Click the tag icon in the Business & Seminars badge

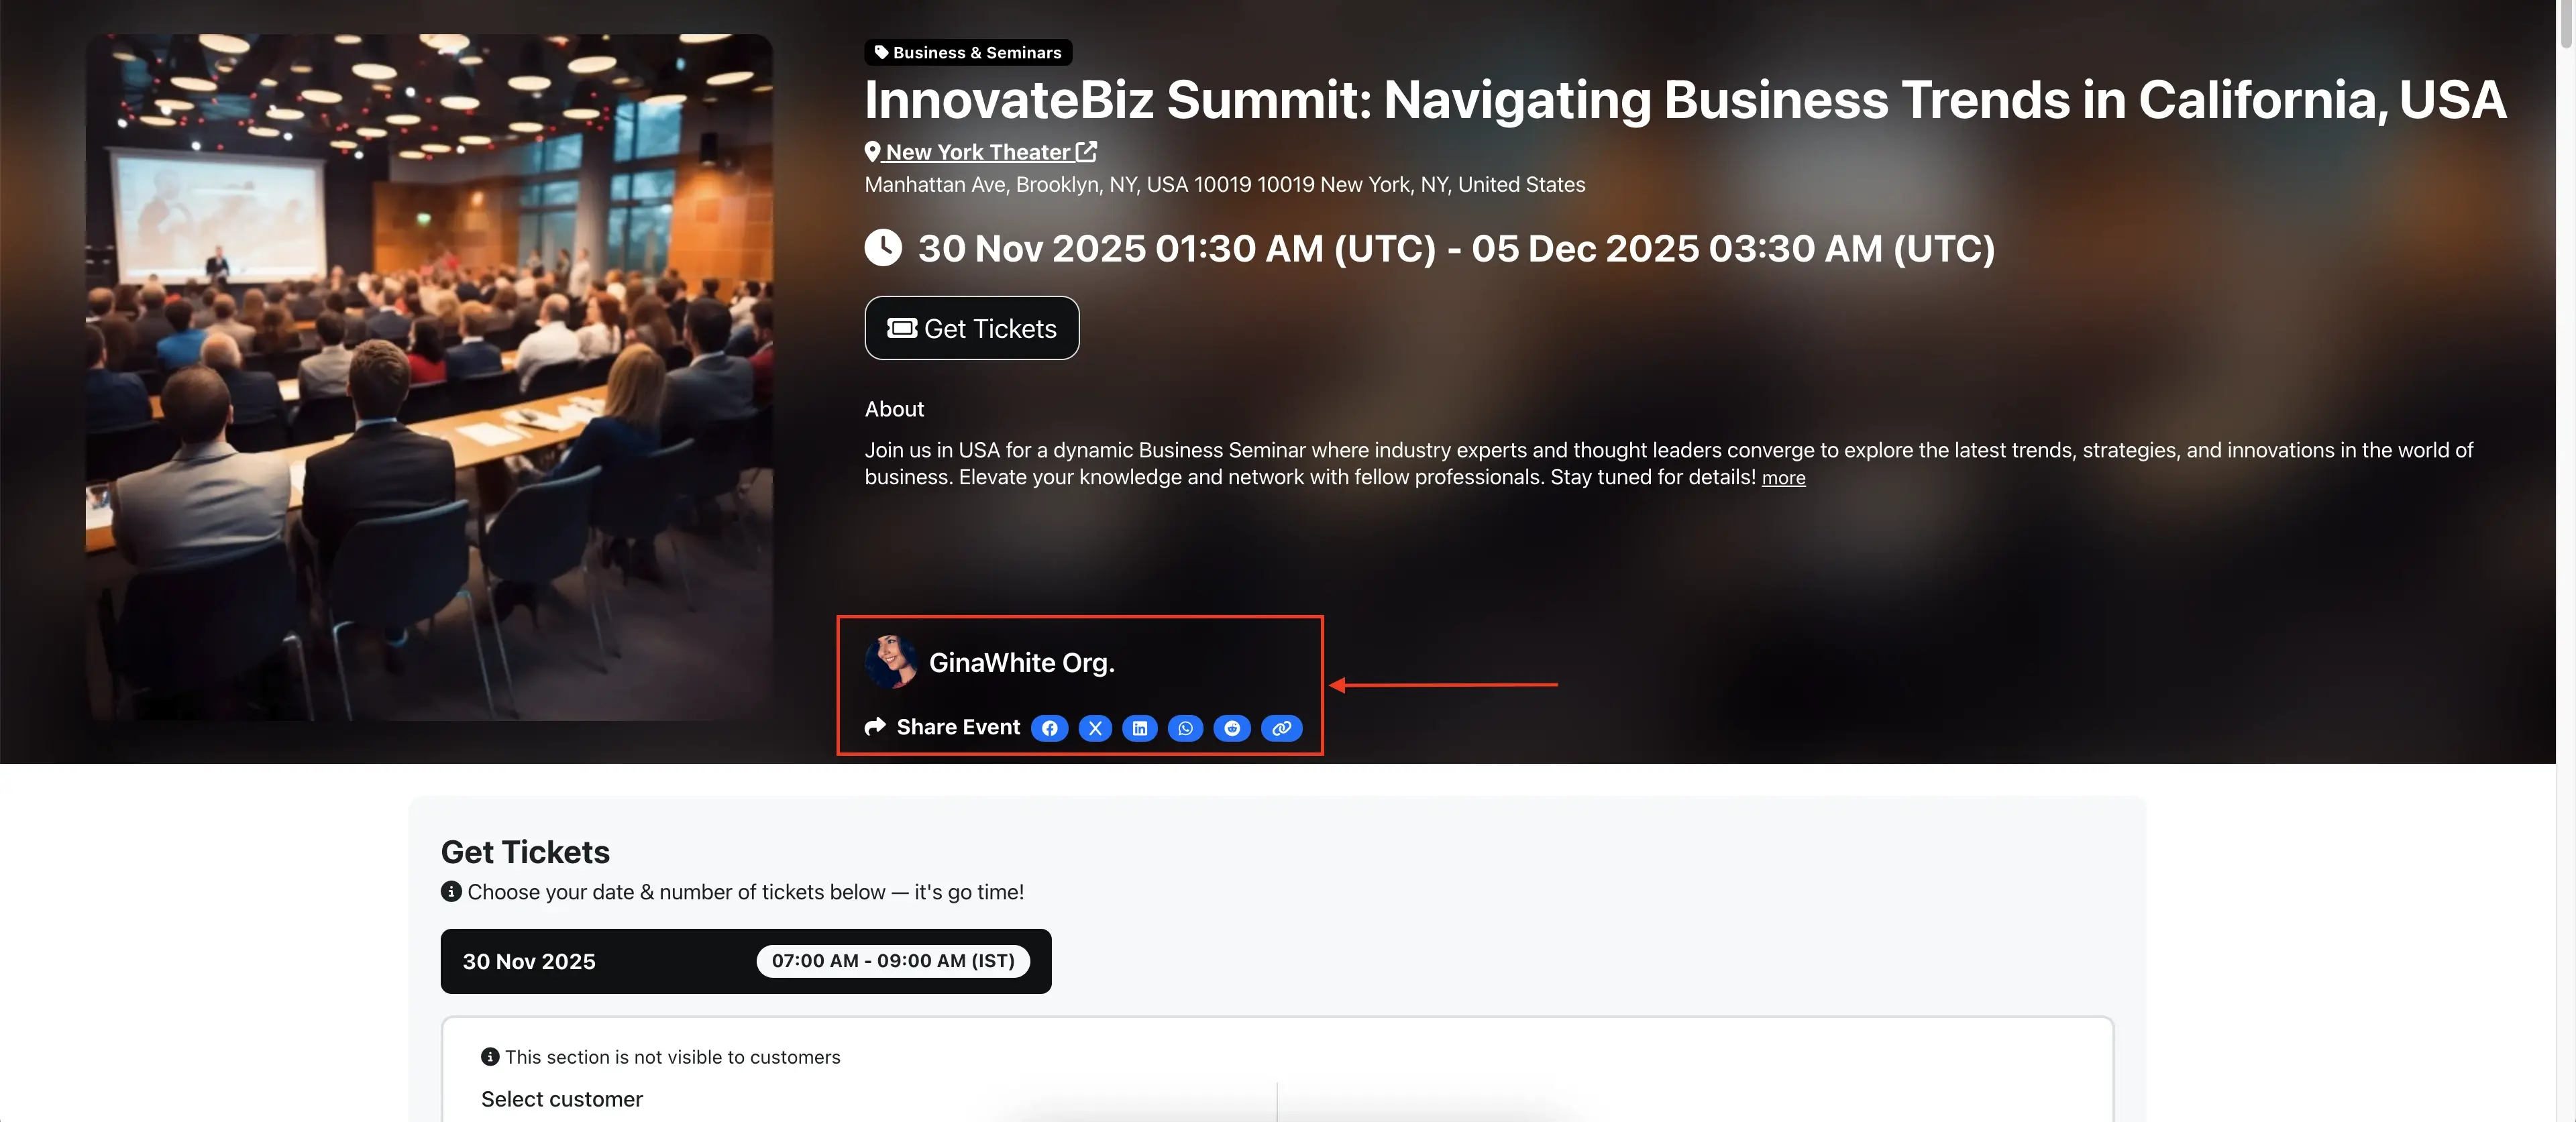881,52
